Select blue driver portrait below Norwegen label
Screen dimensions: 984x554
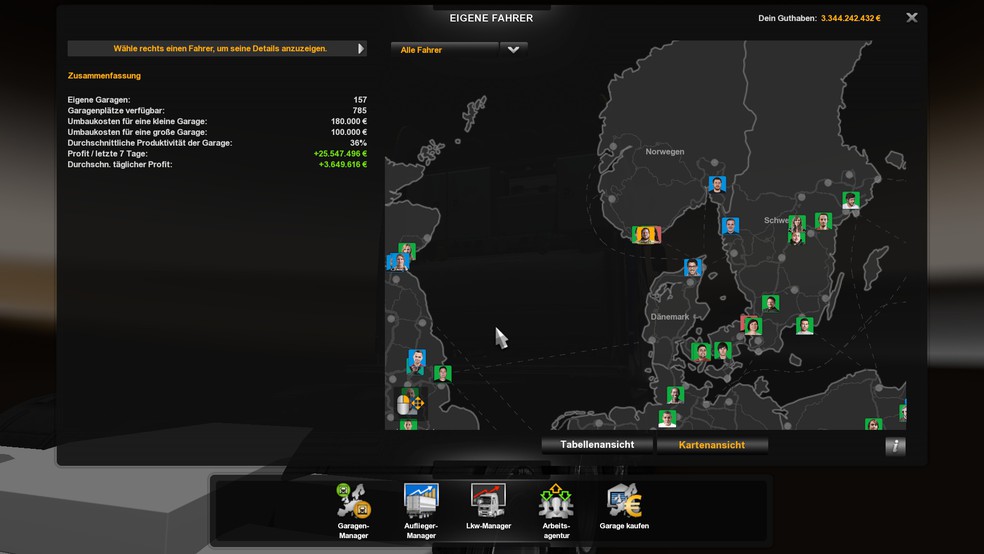coord(717,184)
